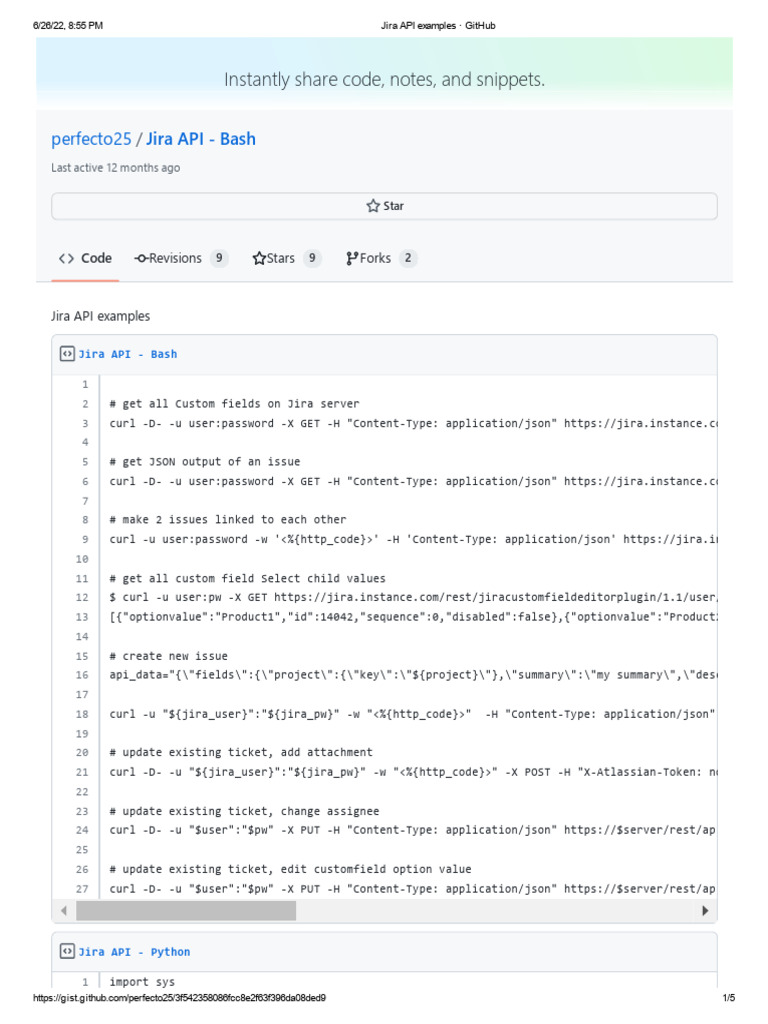Click the Forks branch icon

[x=352, y=258]
